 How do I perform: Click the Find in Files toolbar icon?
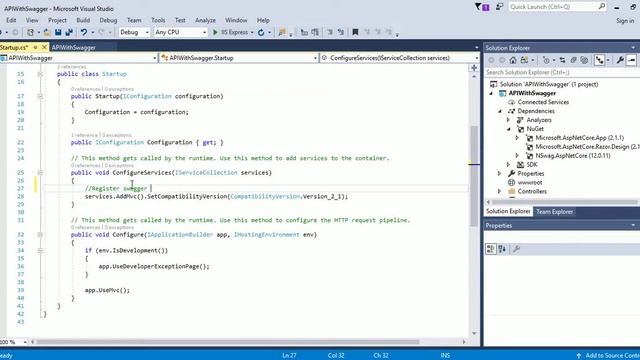(x=282, y=32)
